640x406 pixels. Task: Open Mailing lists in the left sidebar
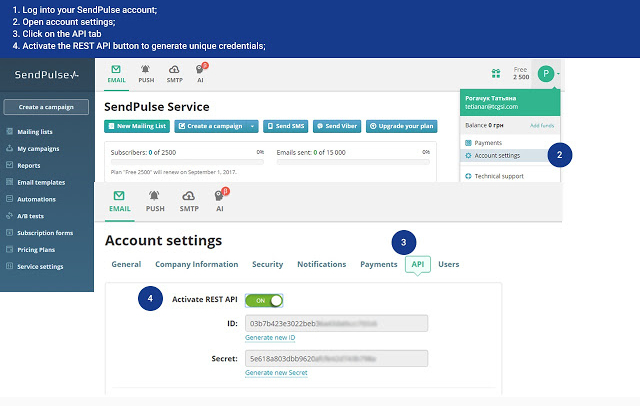click(34, 130)
